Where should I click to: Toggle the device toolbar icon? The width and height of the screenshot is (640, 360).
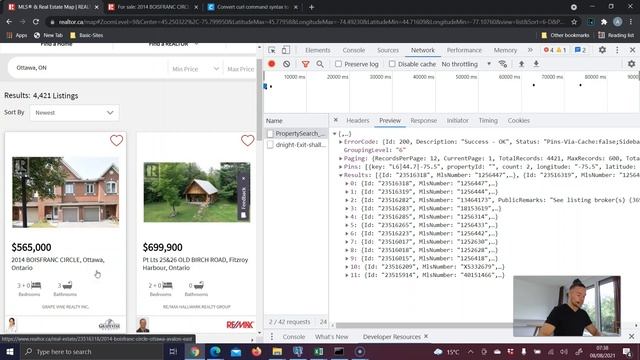286,50
